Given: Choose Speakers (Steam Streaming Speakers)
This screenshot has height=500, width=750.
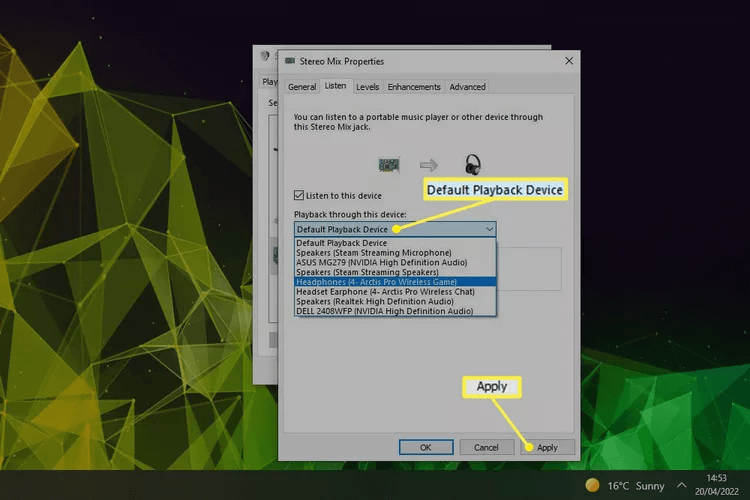Looking at the screenshot, I should coord(395,272).
